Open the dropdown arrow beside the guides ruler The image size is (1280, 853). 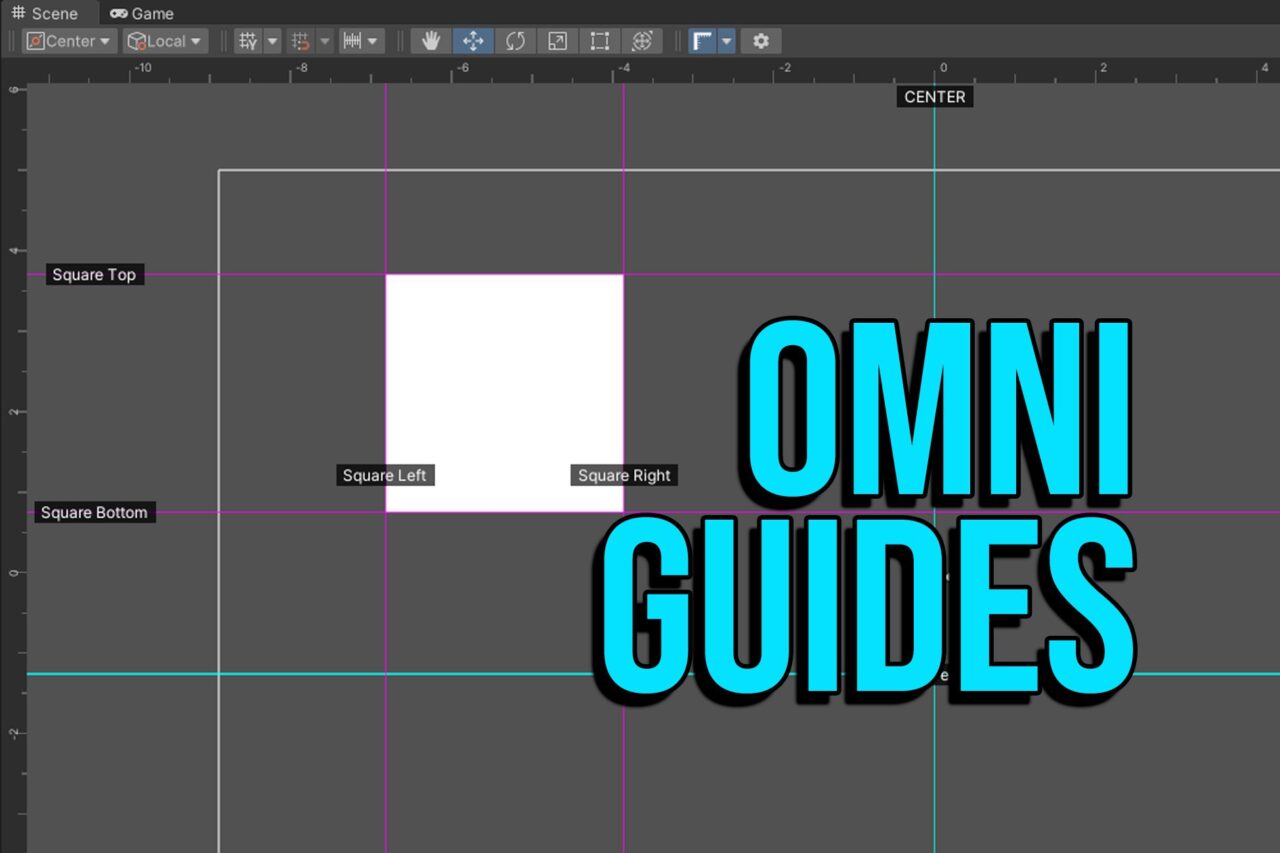pyautogui.click(x=726, y=41)
